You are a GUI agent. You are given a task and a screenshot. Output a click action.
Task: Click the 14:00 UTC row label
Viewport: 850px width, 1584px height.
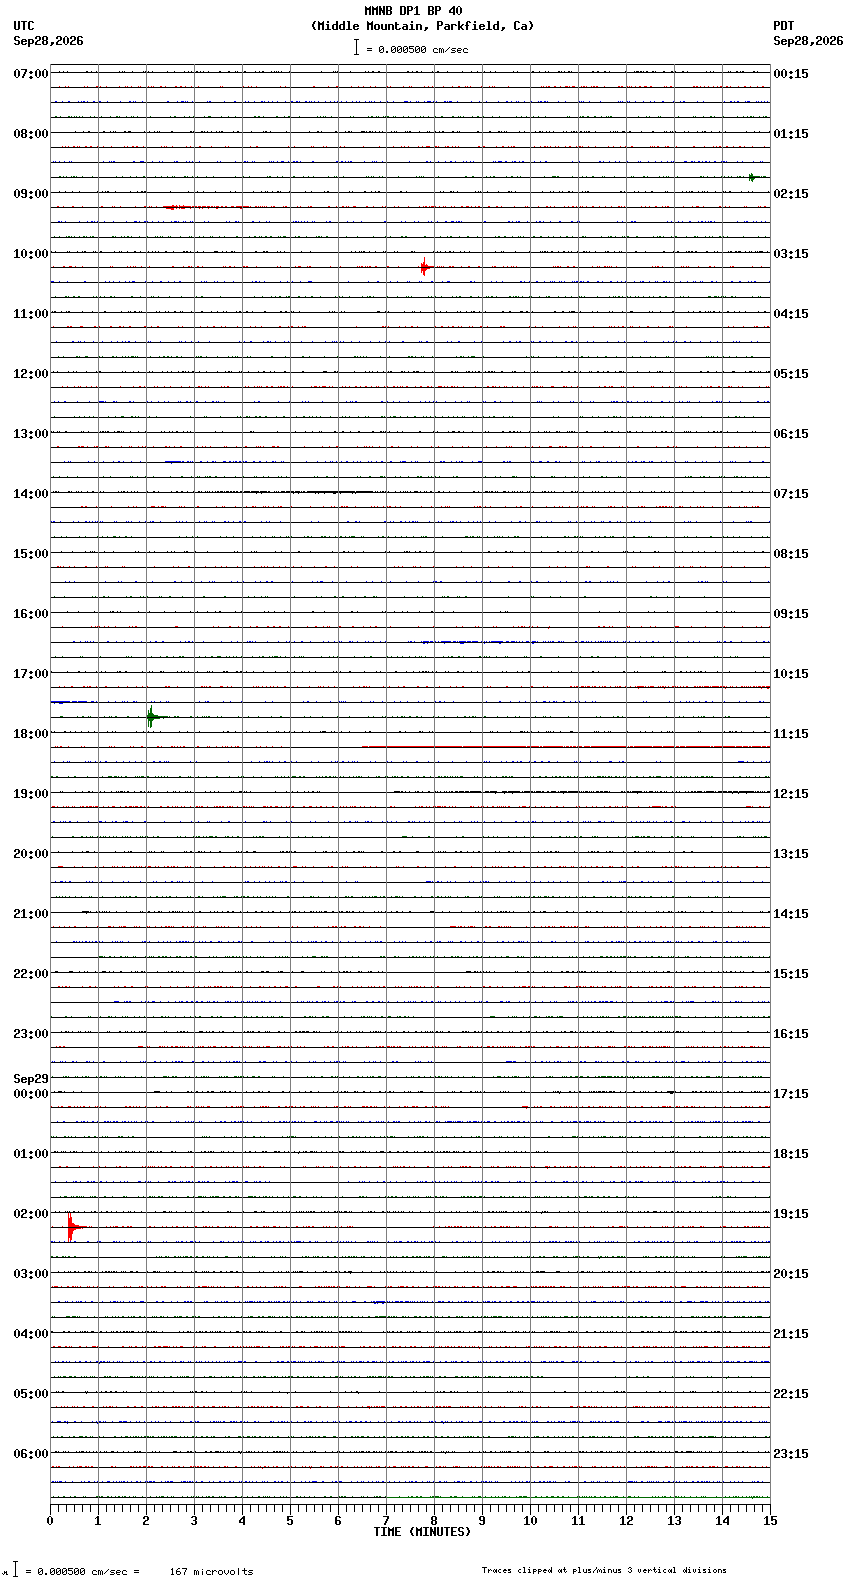[x=30, y=494]
